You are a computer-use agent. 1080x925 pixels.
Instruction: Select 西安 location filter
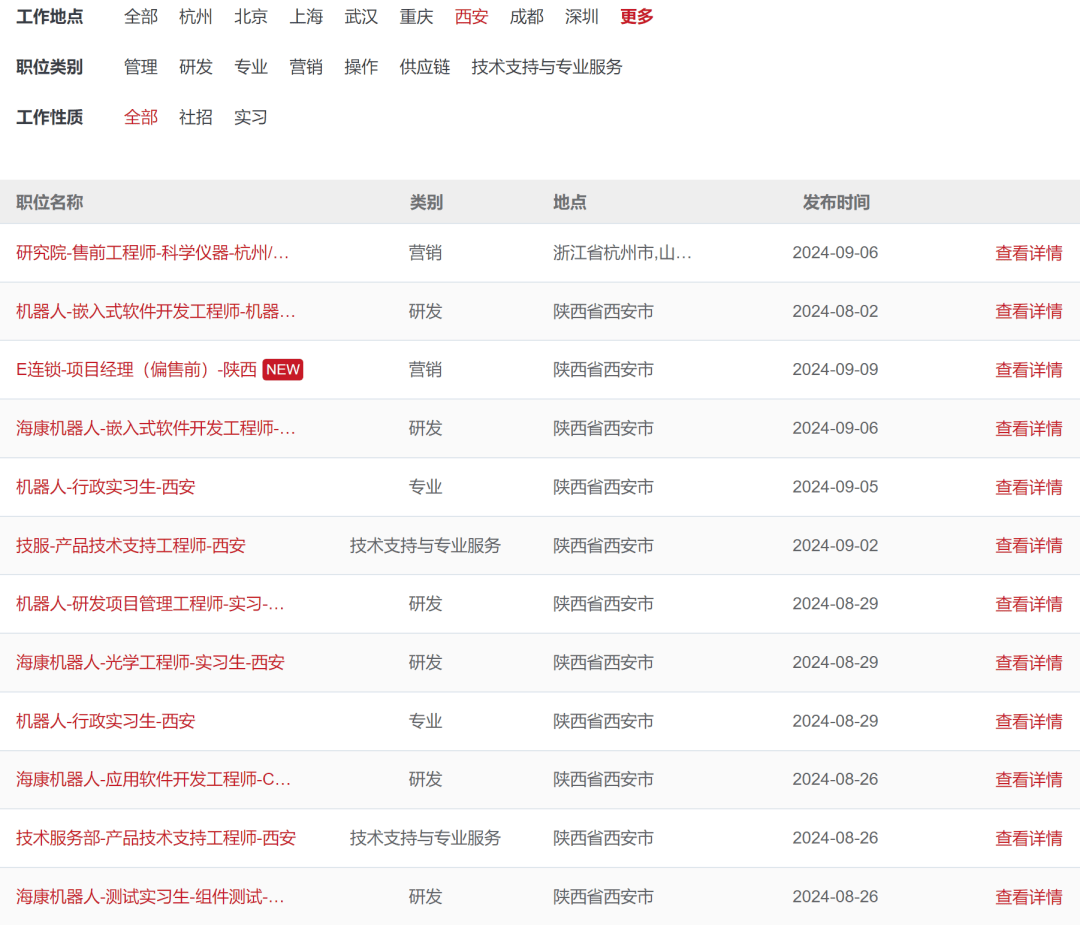click(x=471, y=17)
